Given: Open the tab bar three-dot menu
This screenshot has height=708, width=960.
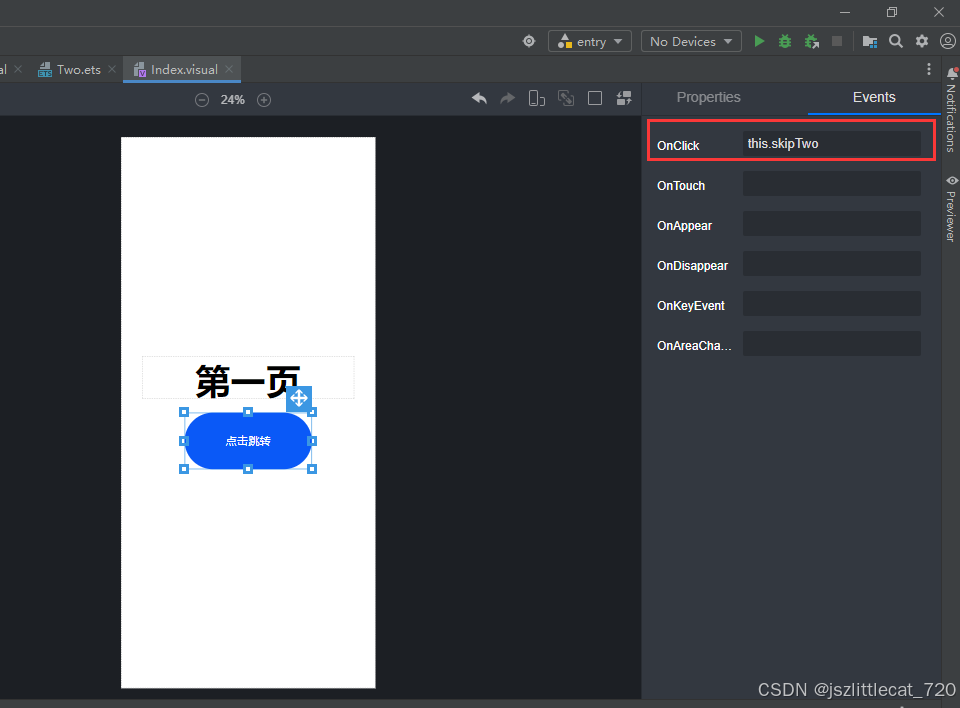Looking at the screenshot, I should click(x=929, y=70).
